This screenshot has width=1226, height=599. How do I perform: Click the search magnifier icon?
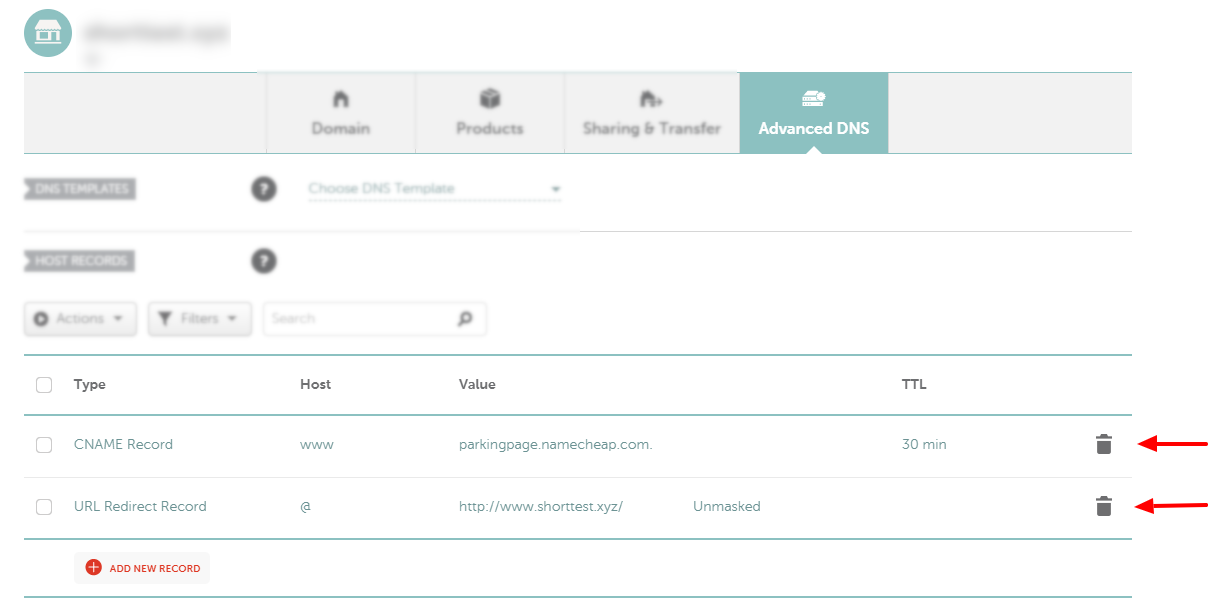(x=465, y=318)
